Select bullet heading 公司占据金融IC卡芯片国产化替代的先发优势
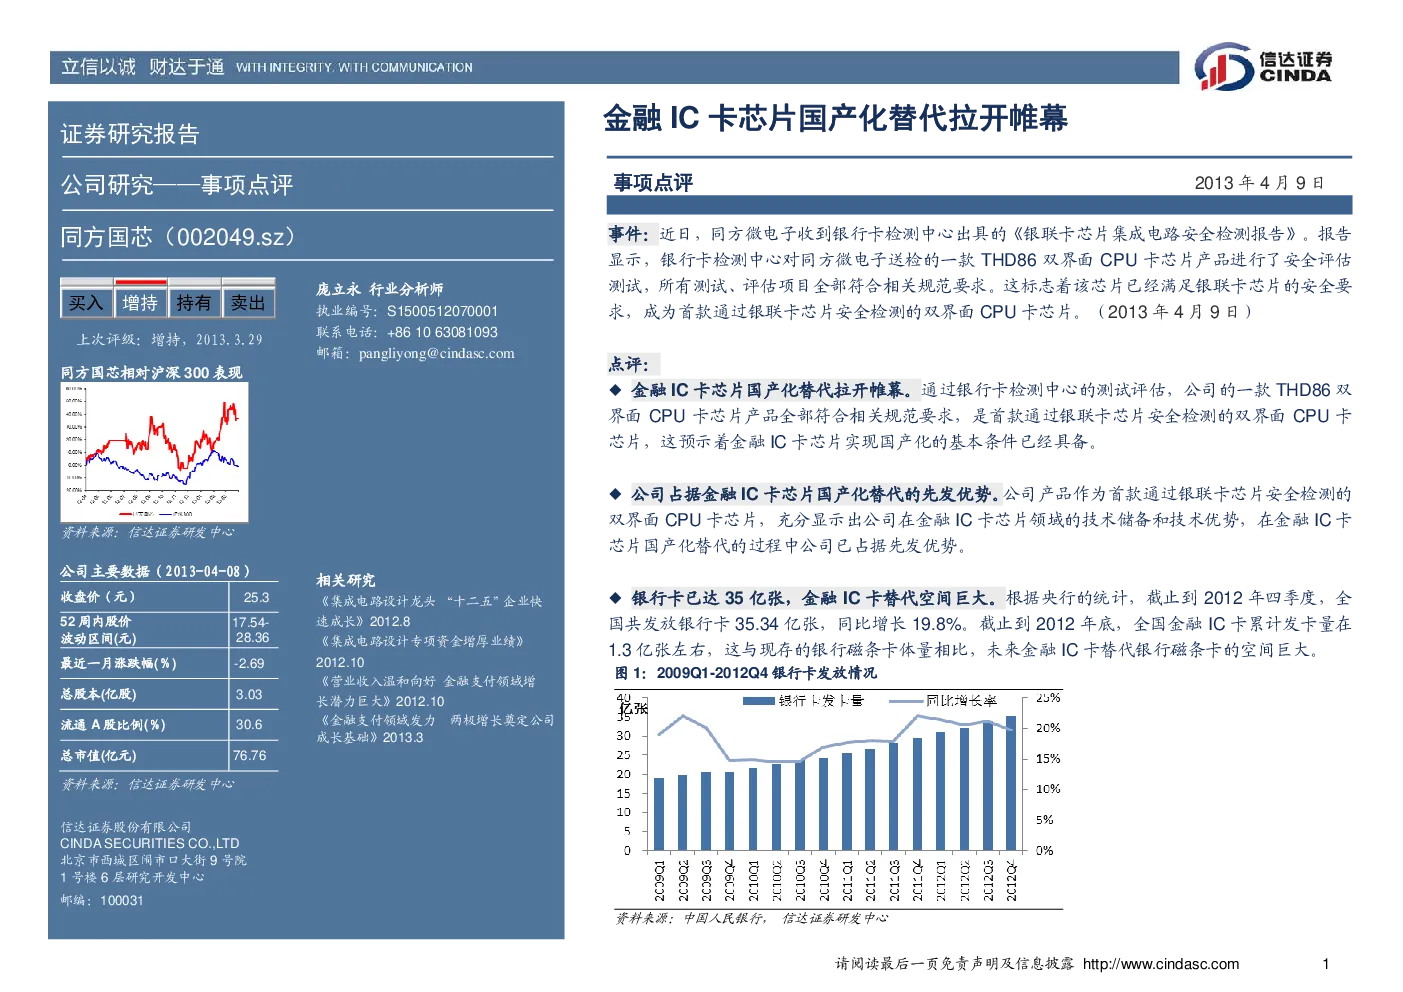 click(816, 494)
